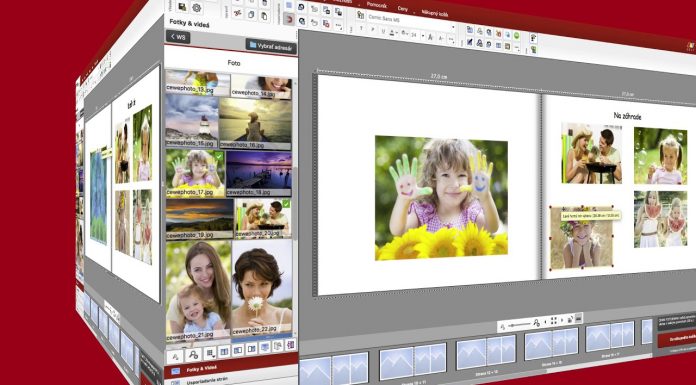Click the Vybrať adresár folder button

tap(271, 46)
